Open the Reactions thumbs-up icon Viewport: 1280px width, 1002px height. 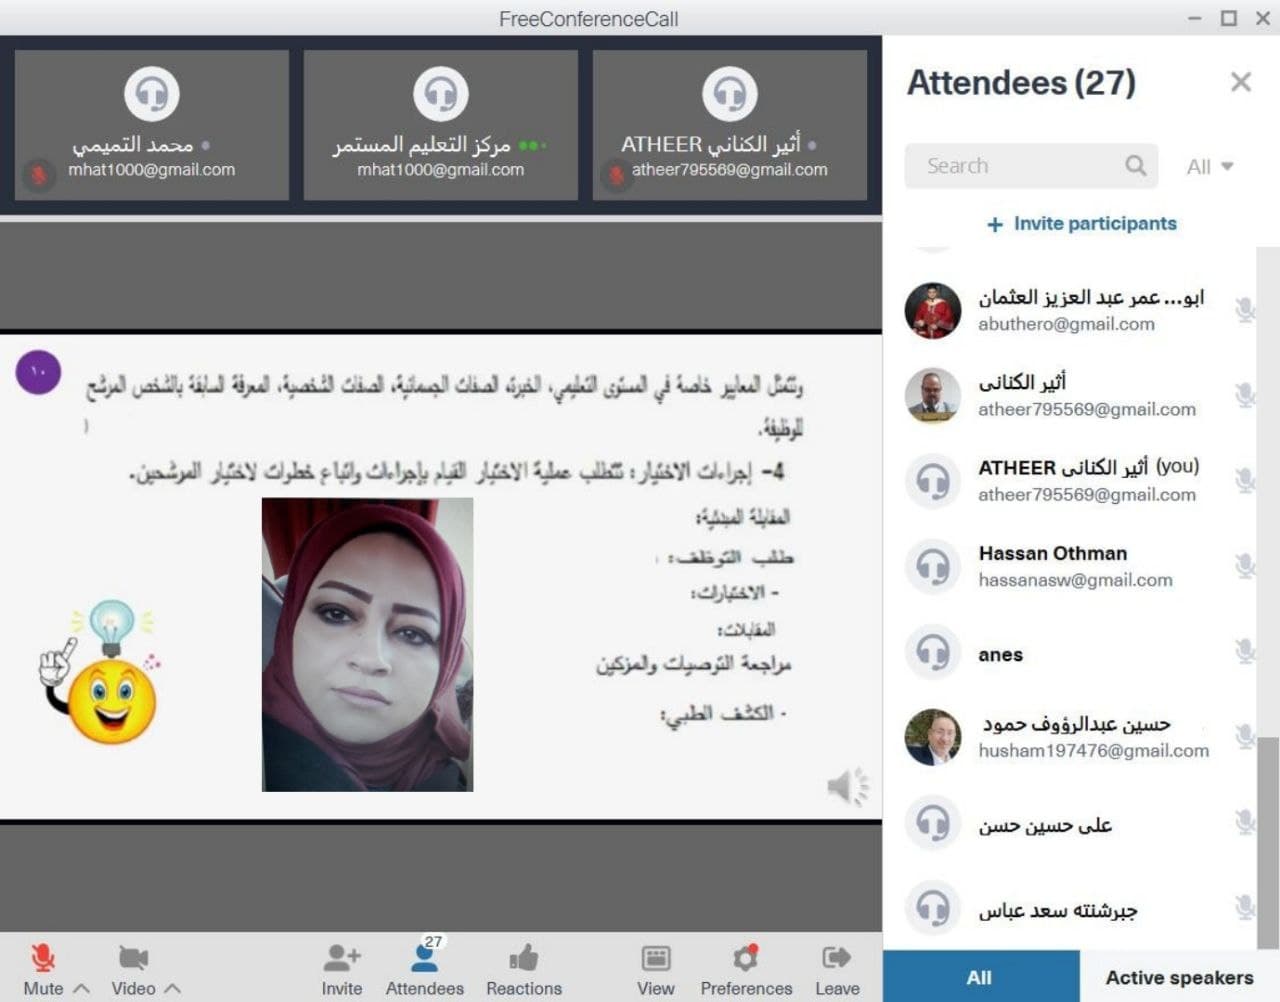pos(524,958)
